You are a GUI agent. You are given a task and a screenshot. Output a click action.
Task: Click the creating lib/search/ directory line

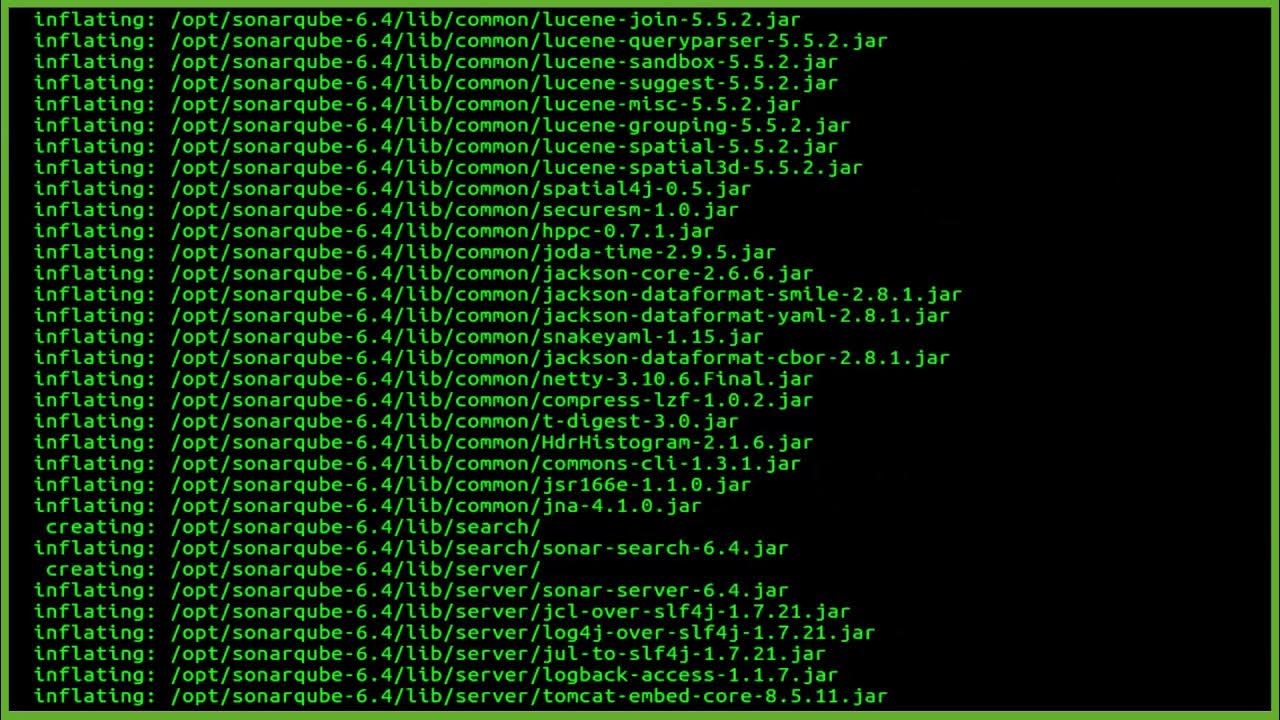click(293, 527)
